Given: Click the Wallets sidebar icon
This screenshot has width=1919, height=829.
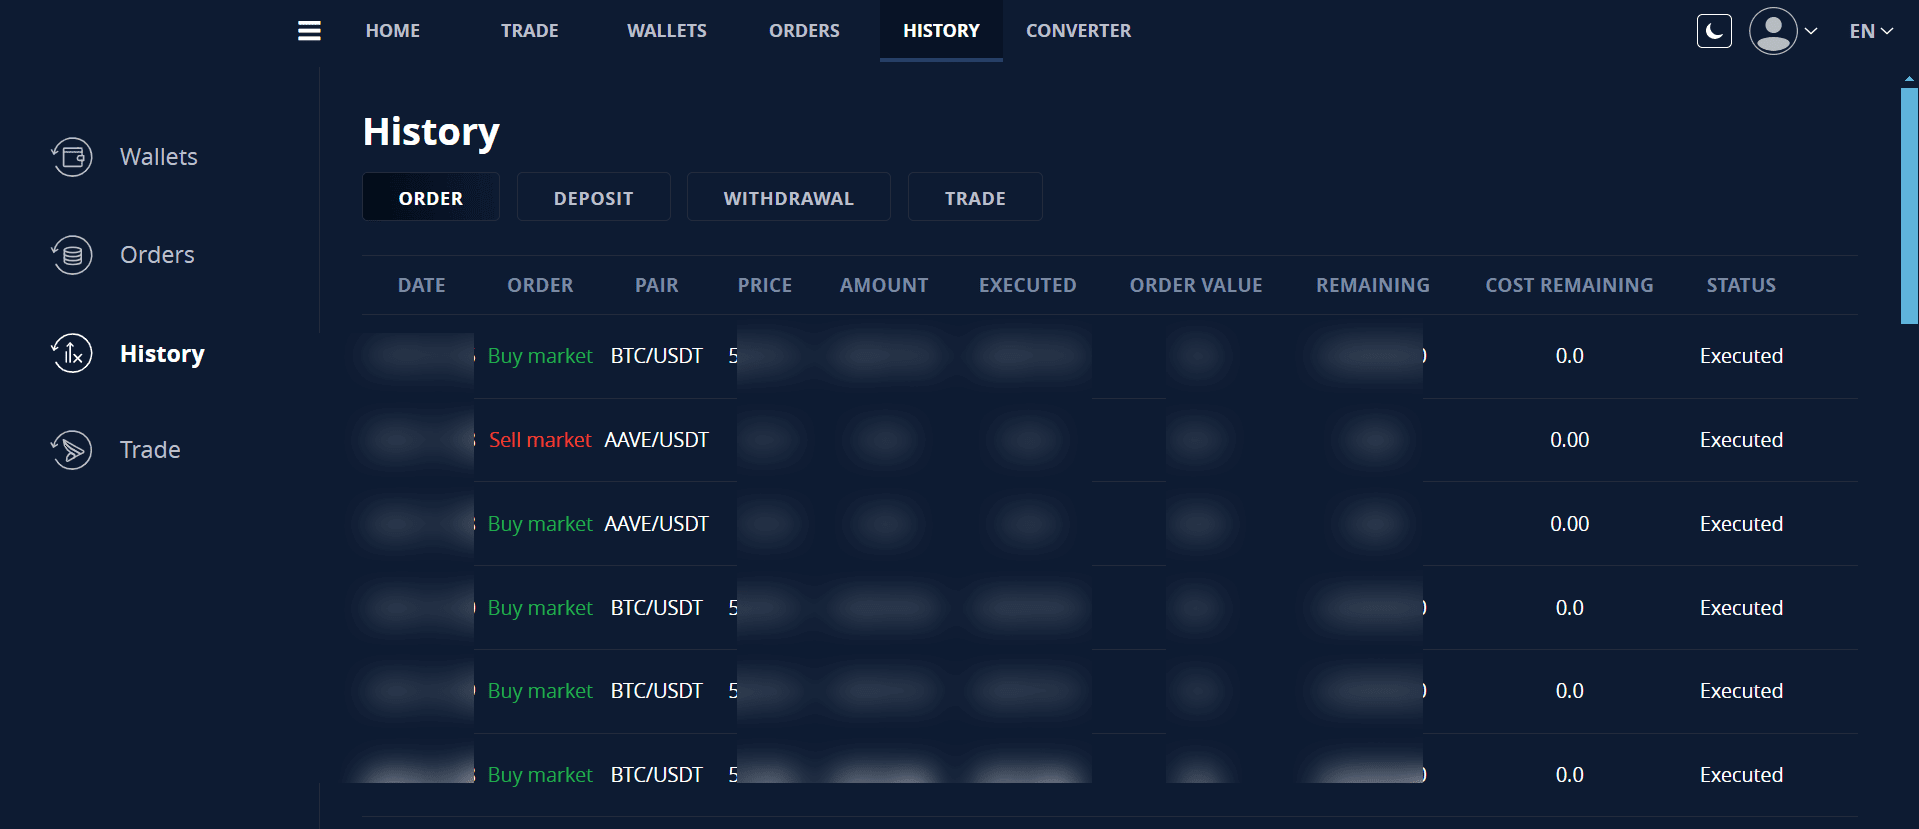Looking at the screenshot, I should click(x=72, y=157).
